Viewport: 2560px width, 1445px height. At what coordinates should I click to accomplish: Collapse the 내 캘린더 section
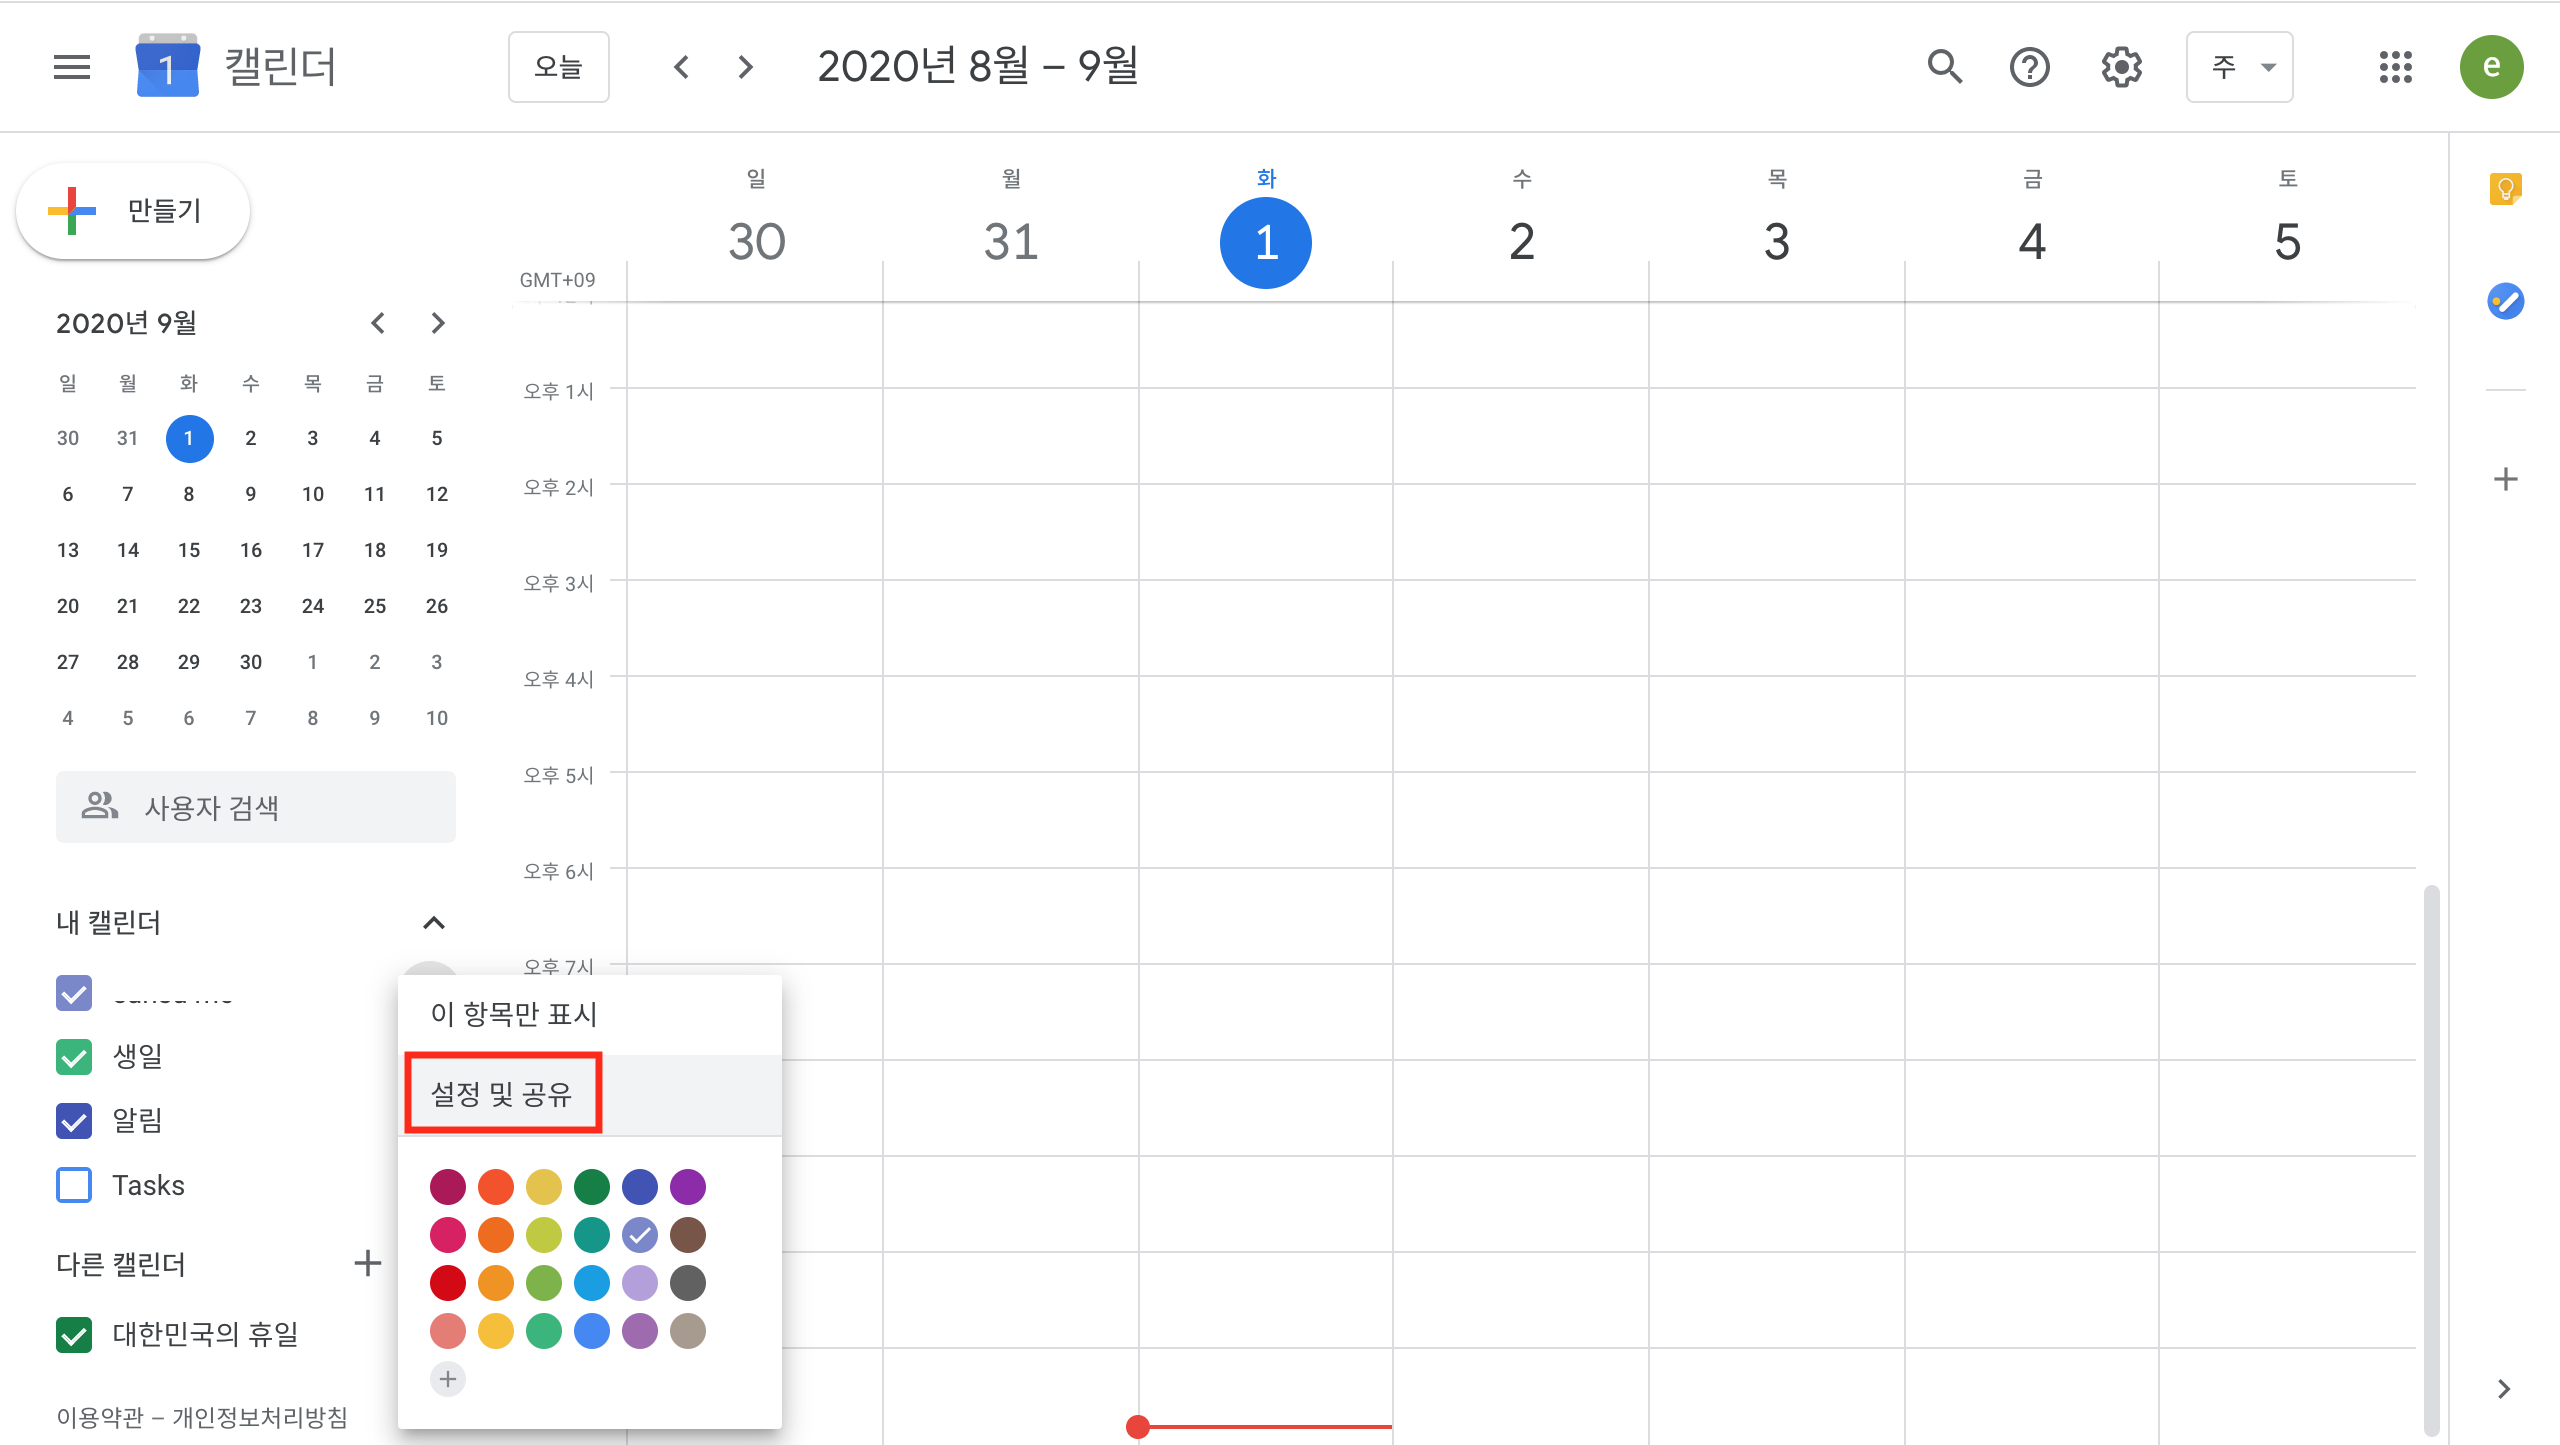(x=433, y=922)
